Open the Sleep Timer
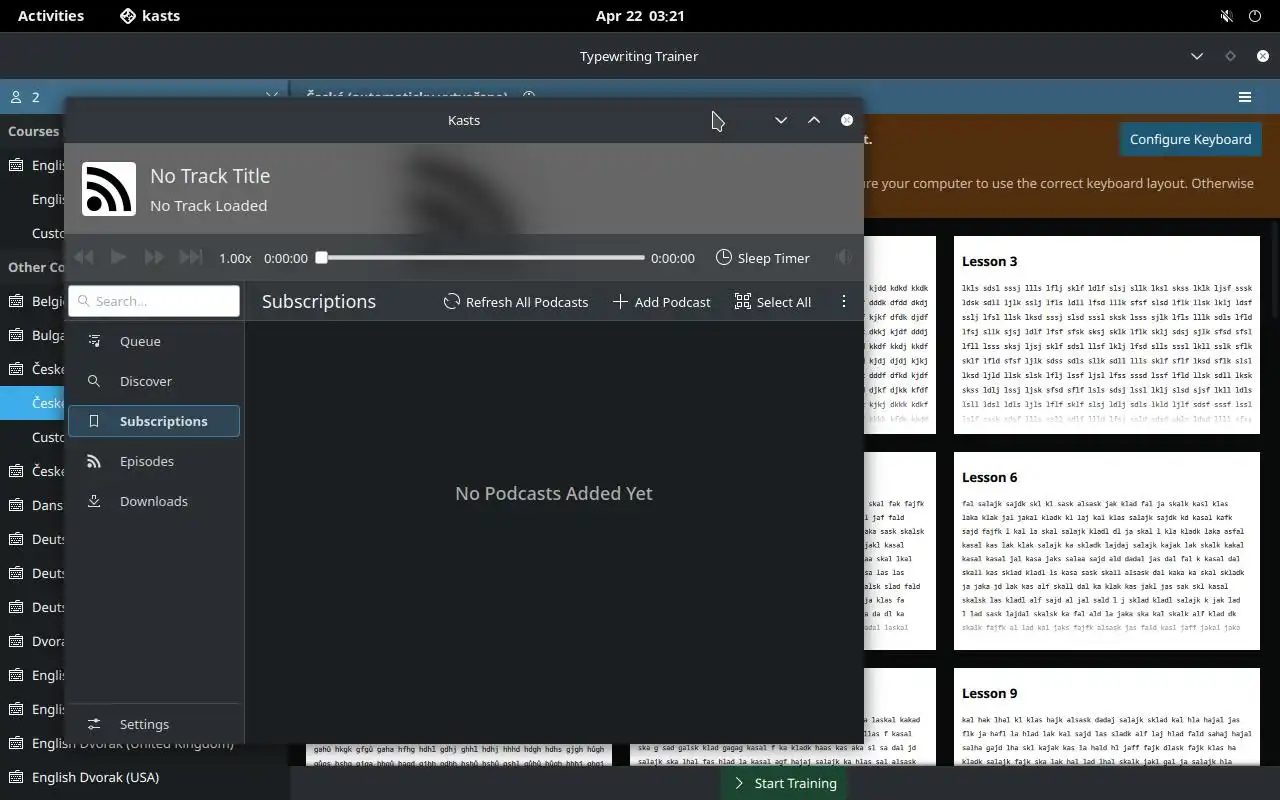Image resolution: width=1280 pixels, height=800 pixels. pos(763,258)
